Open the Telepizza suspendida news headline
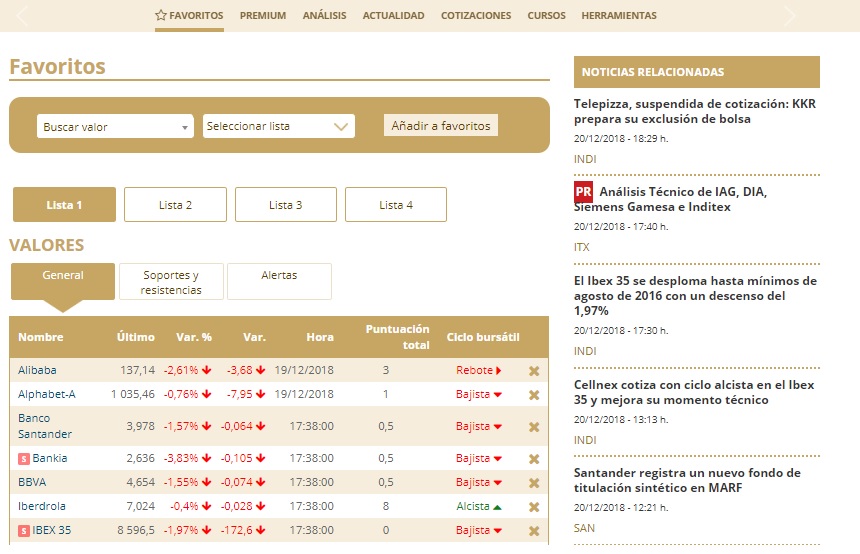 click(695, 111)
